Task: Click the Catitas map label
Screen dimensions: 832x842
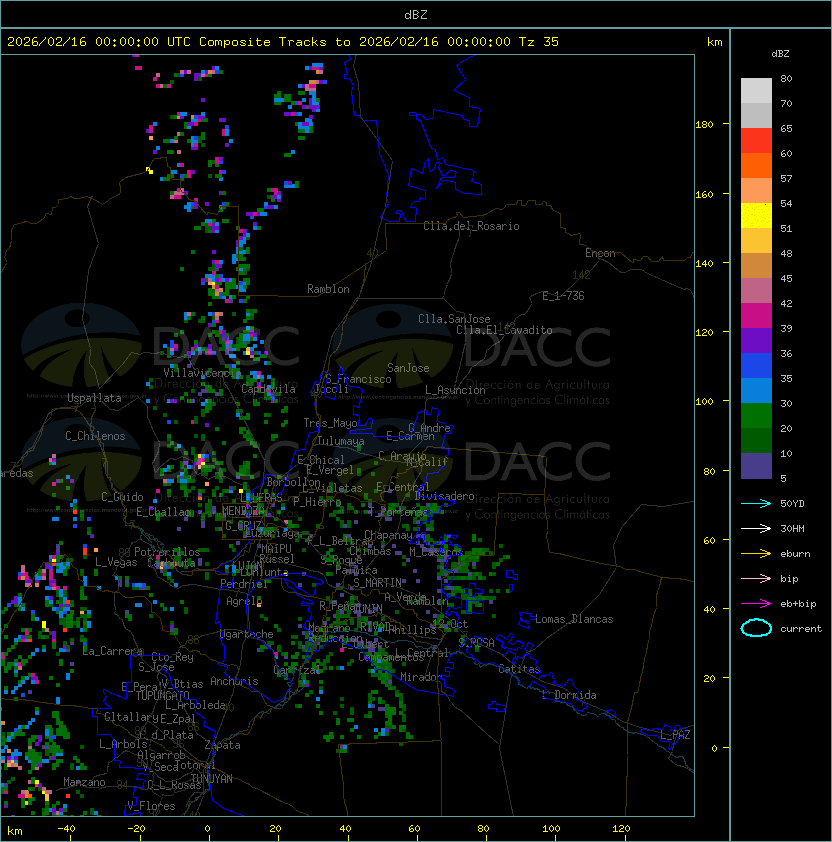Action: [x=519, y=669]
